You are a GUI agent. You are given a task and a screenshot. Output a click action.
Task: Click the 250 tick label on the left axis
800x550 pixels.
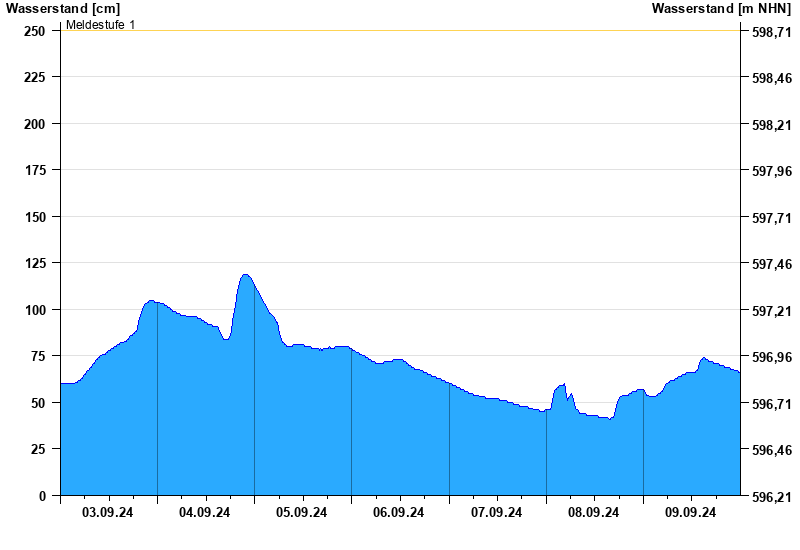[x=35, y=31]
